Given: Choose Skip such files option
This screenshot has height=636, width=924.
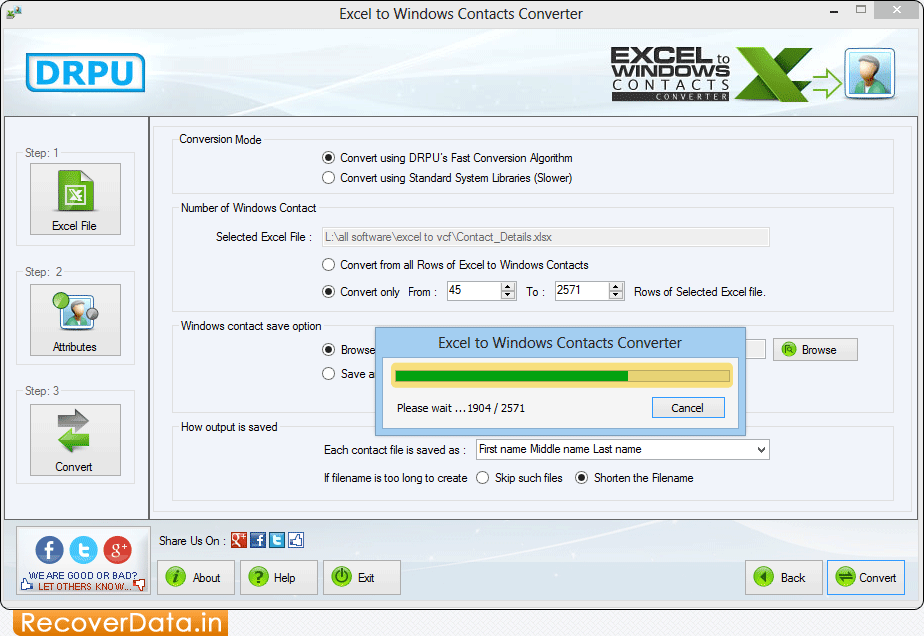Looking at the screenshot, I should click(483, 478).
